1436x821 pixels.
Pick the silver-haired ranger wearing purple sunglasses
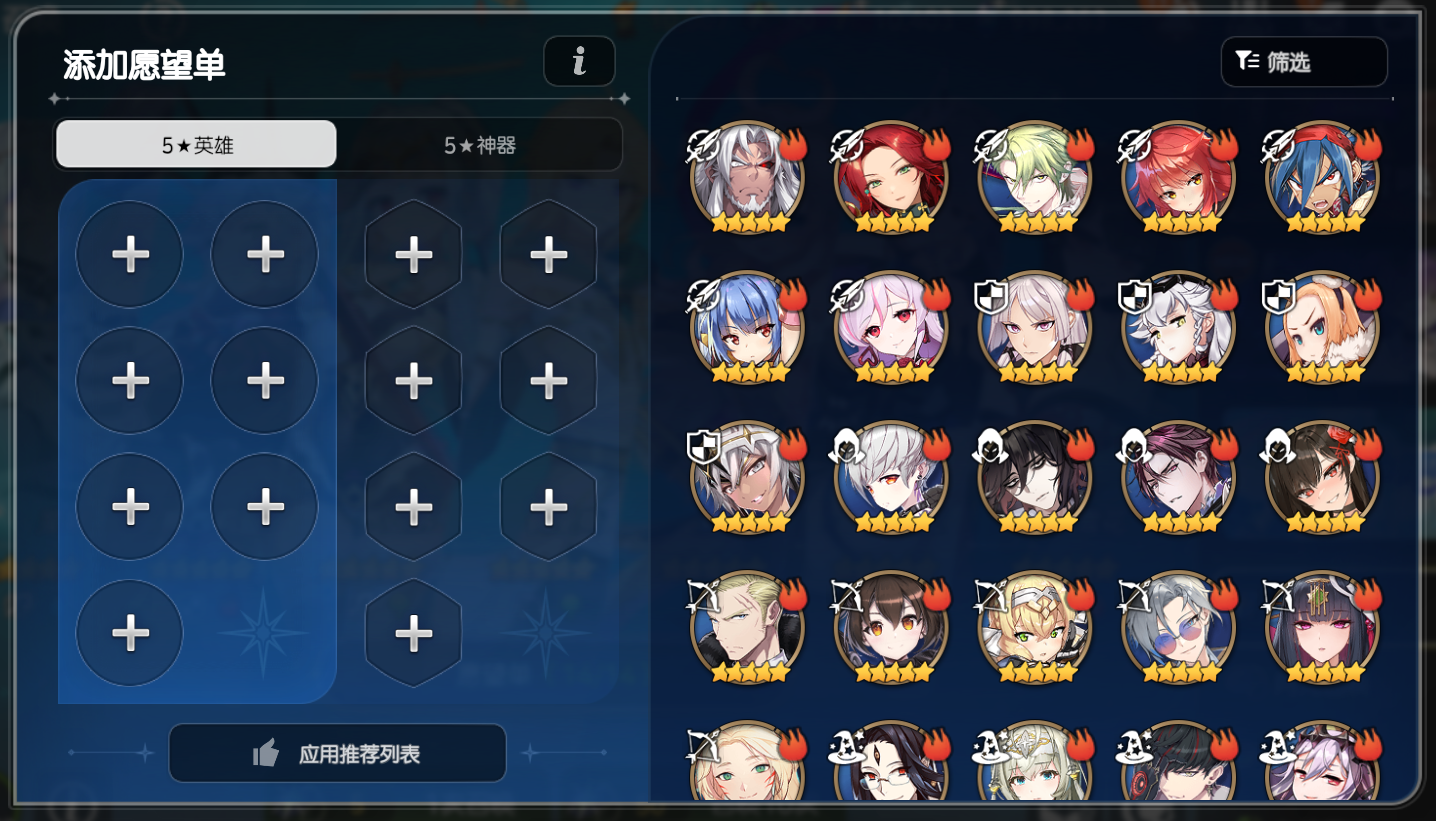1179,628
